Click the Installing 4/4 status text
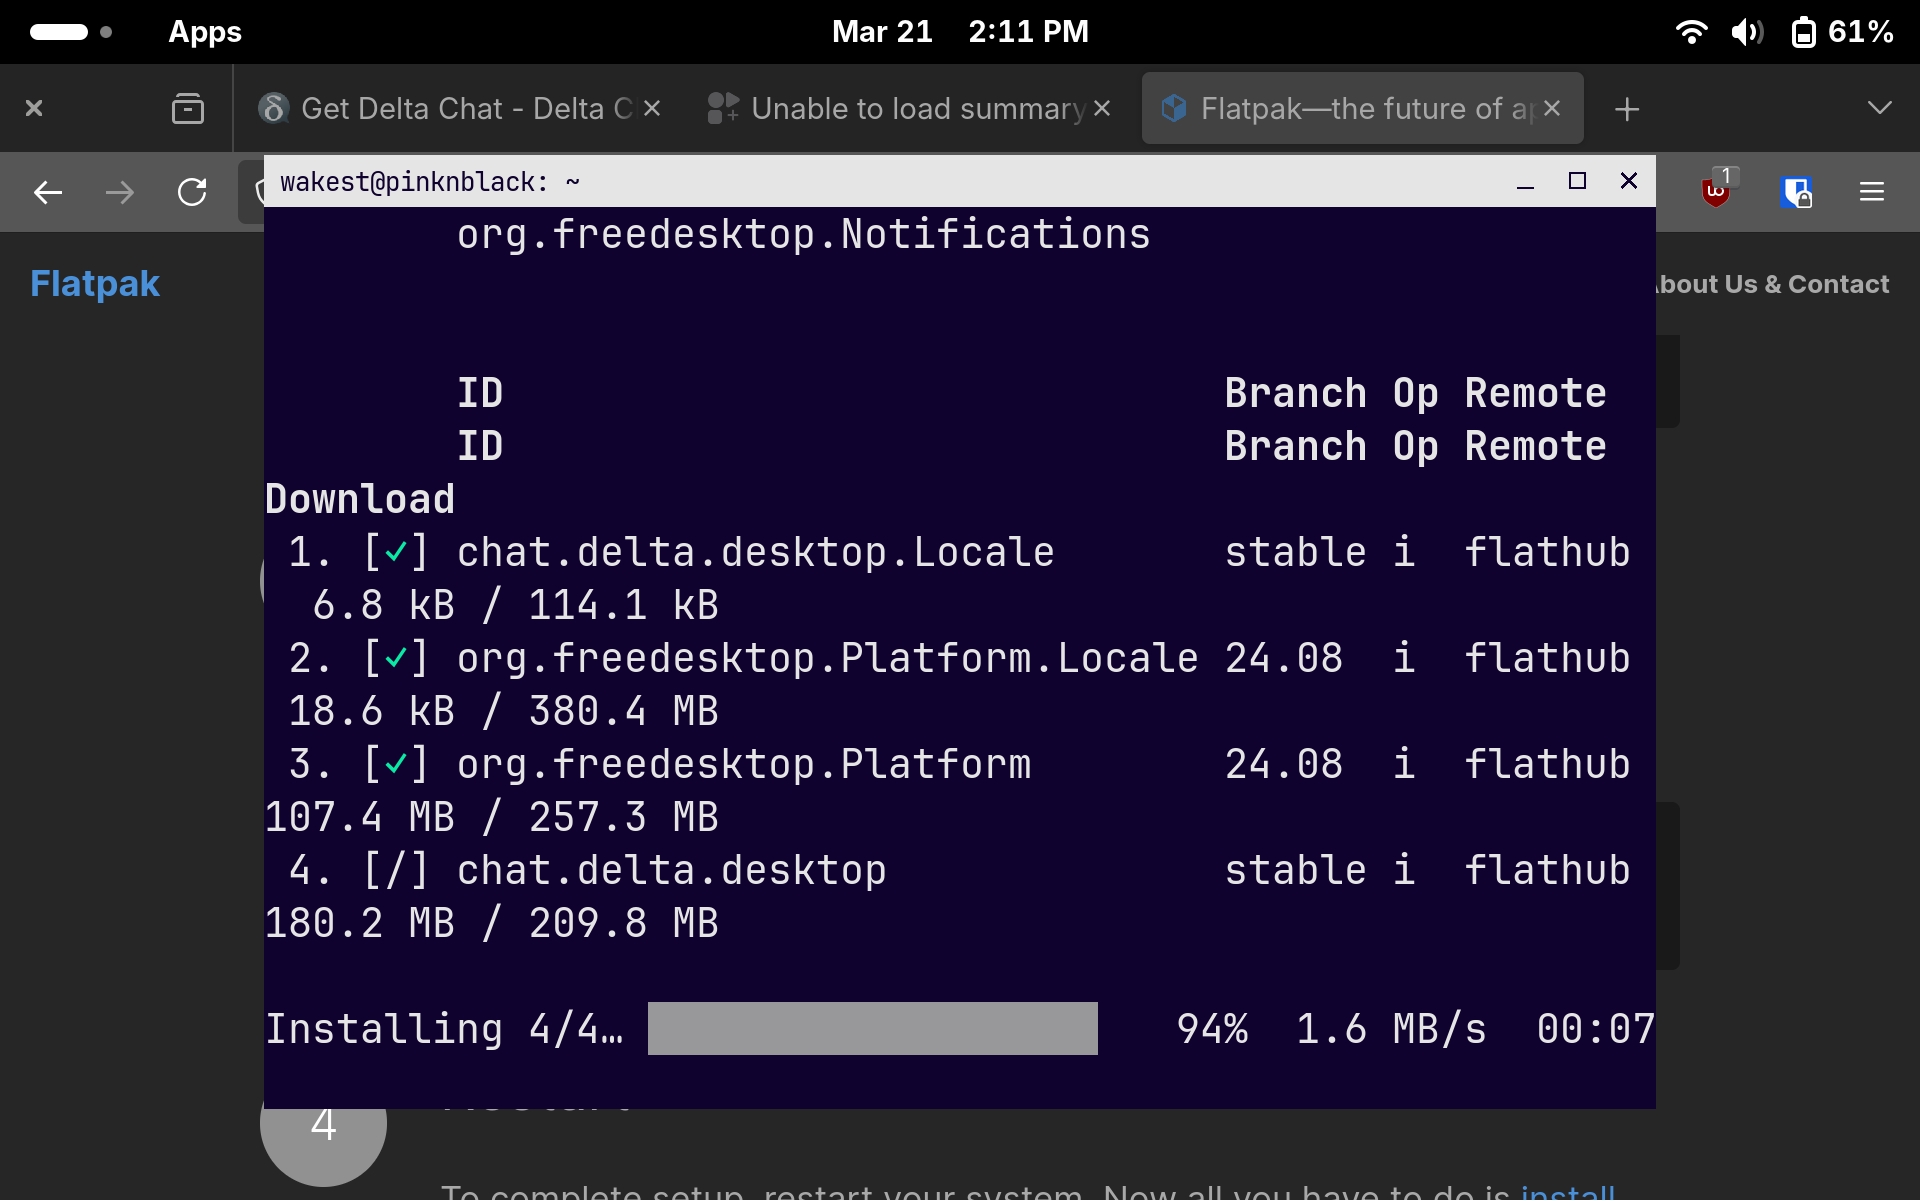The height and width of the screenshot is (1200, 1920). pyautogui.click(x=445, y=1028)
